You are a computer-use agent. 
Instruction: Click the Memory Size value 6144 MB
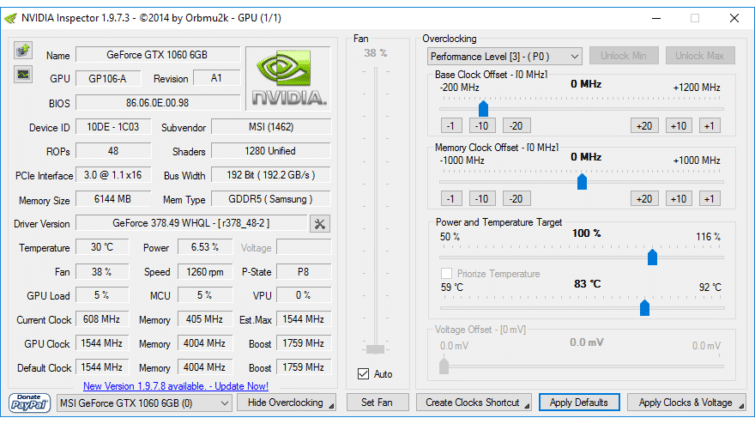113,199
